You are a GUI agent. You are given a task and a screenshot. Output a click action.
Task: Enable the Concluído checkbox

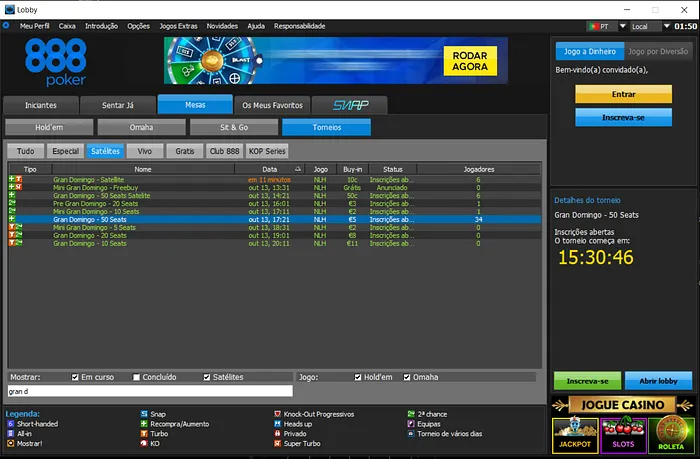tap(136, 377)
